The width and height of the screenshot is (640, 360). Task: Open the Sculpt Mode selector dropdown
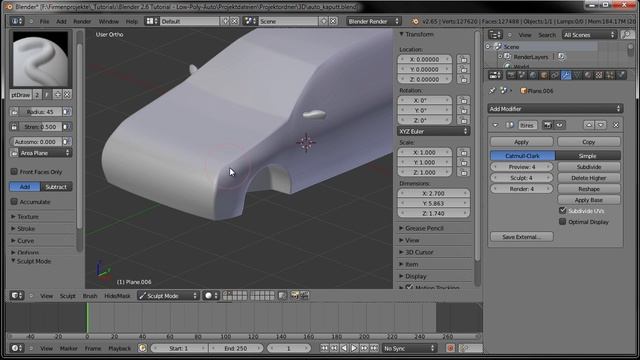(168, 296)
